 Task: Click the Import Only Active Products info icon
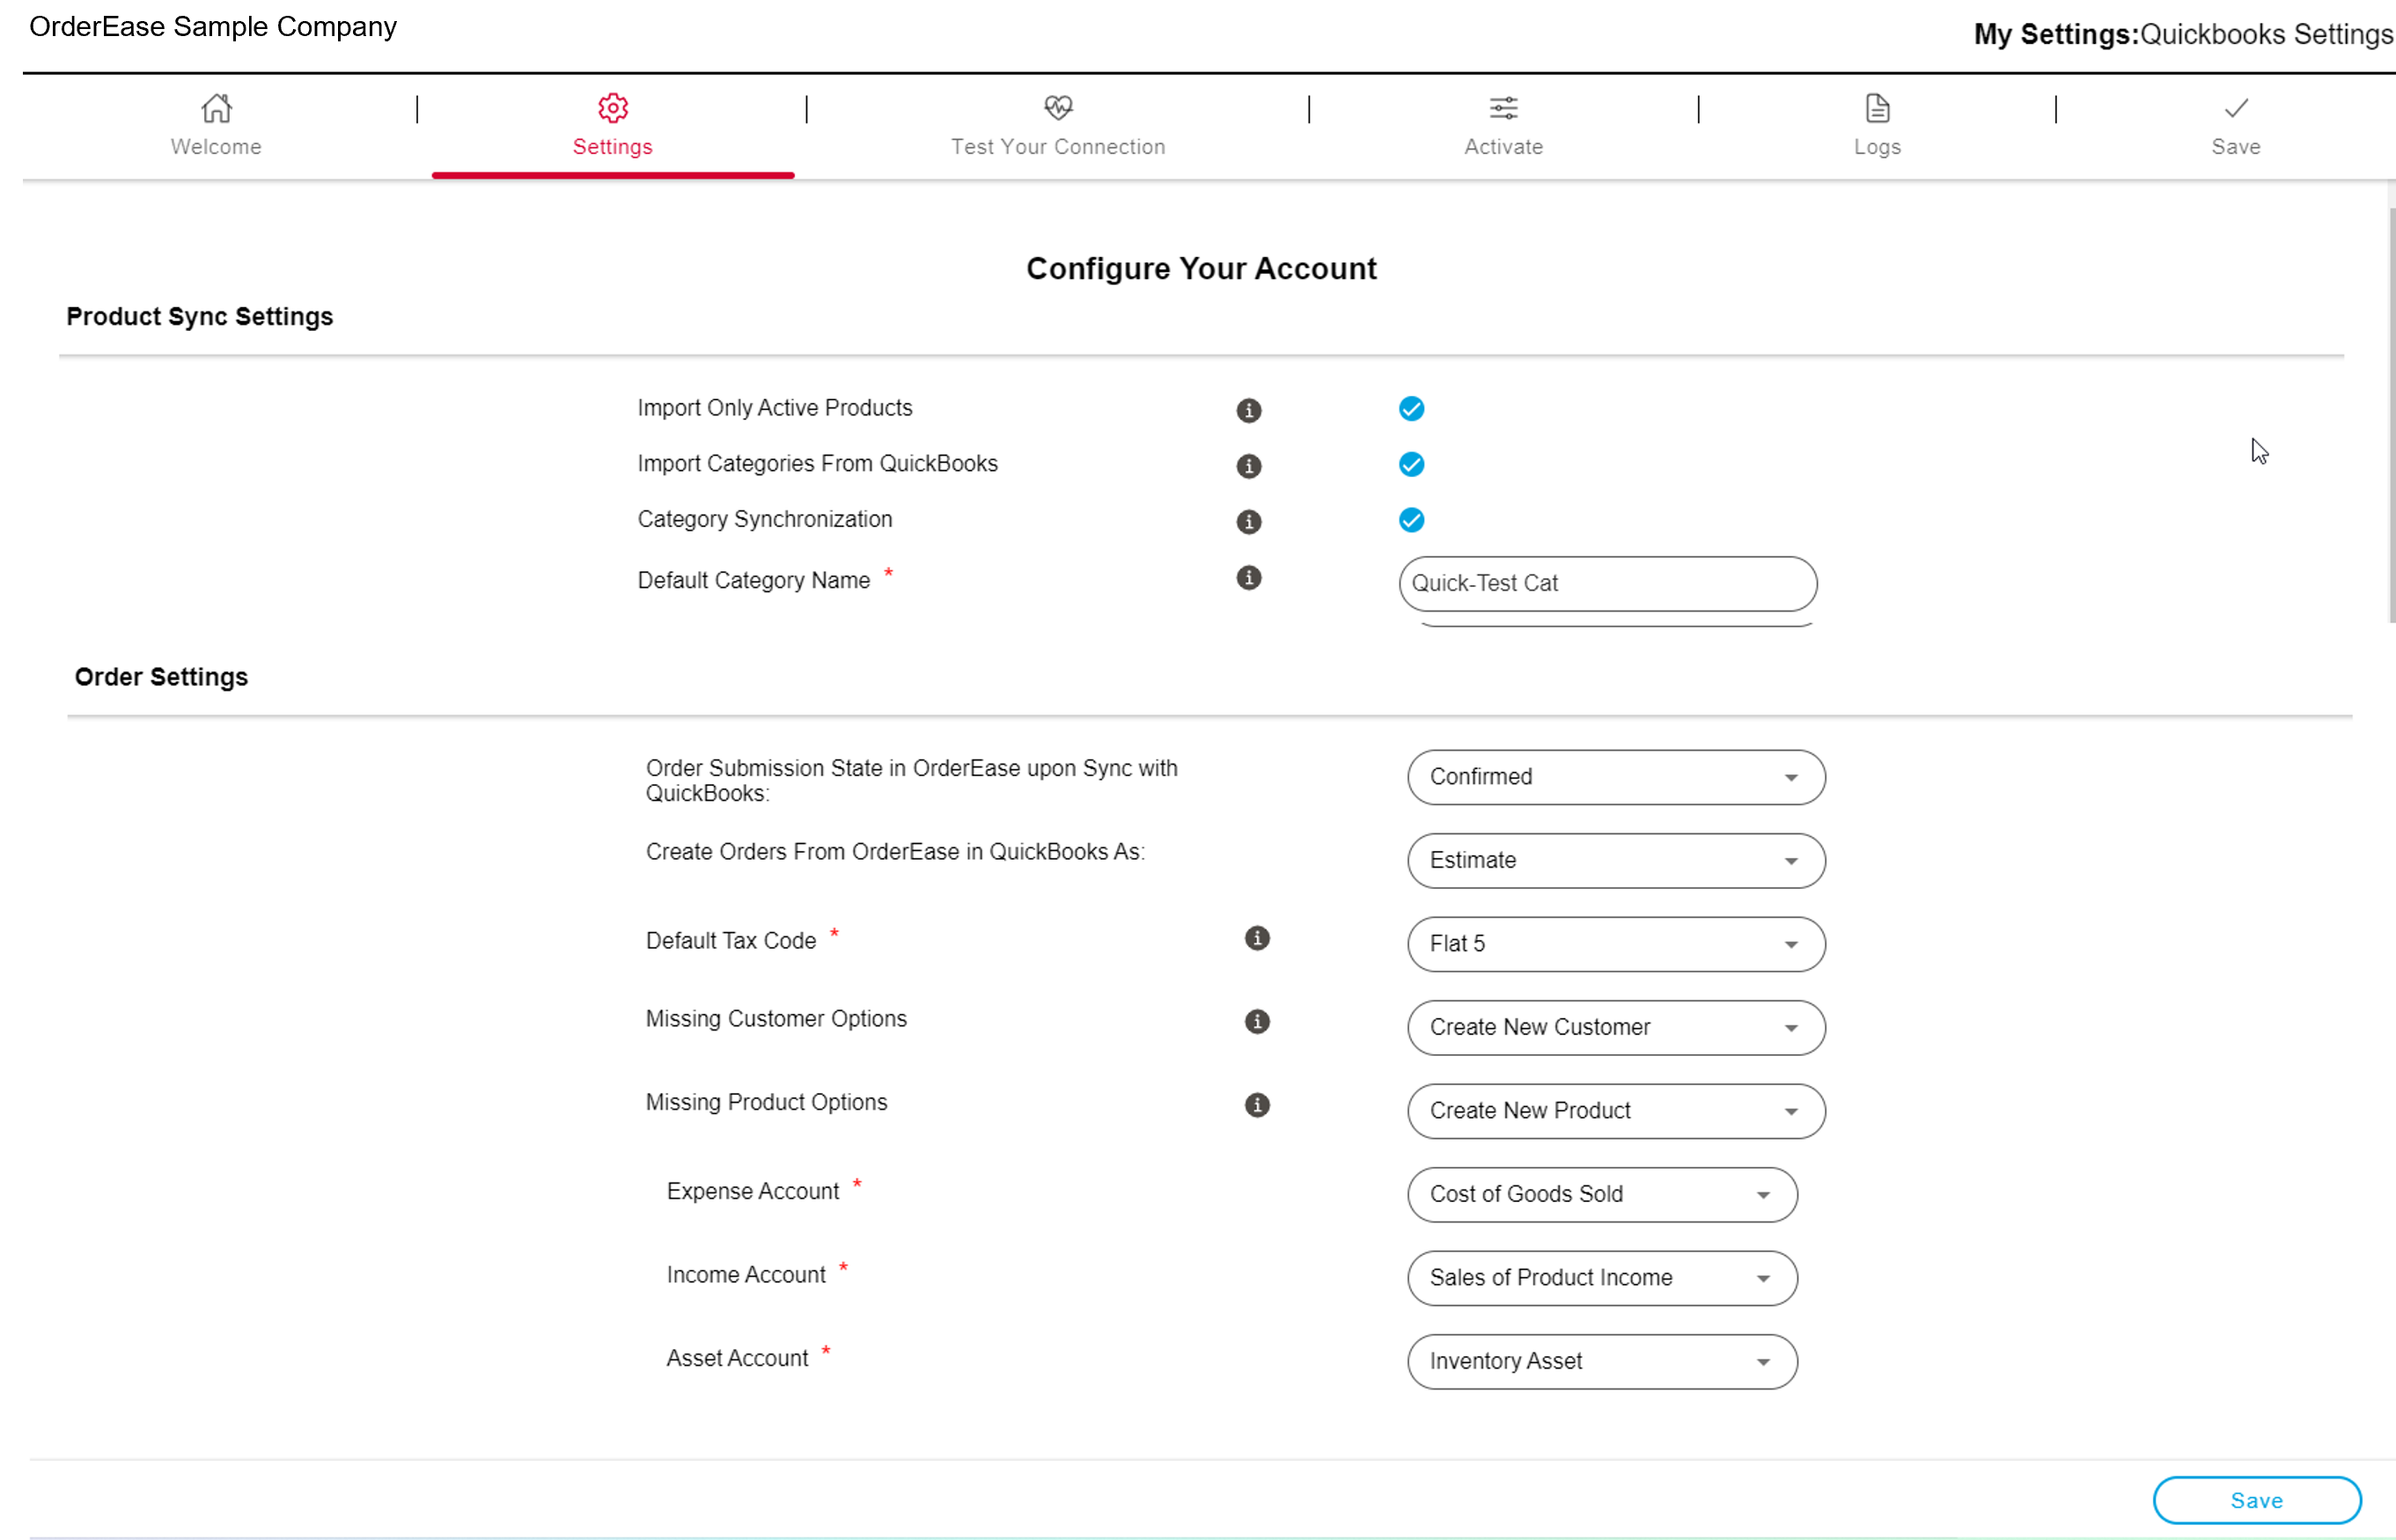(x=1249, y=408)
